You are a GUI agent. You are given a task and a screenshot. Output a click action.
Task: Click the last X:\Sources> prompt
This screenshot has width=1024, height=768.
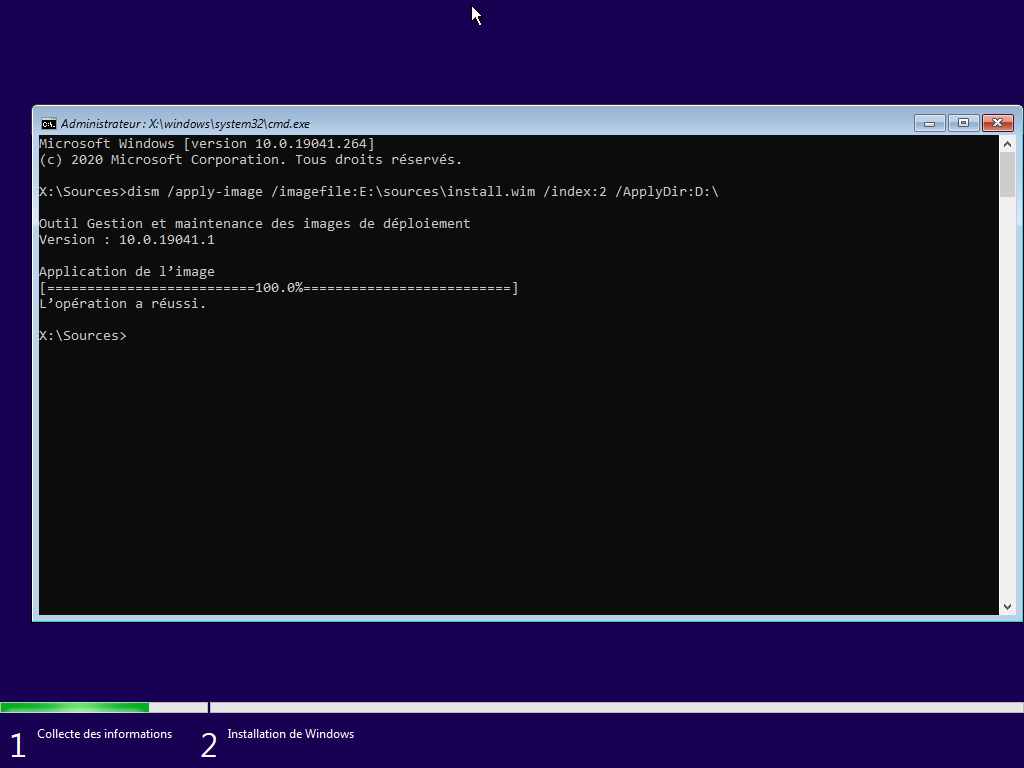tap(83, 336)
